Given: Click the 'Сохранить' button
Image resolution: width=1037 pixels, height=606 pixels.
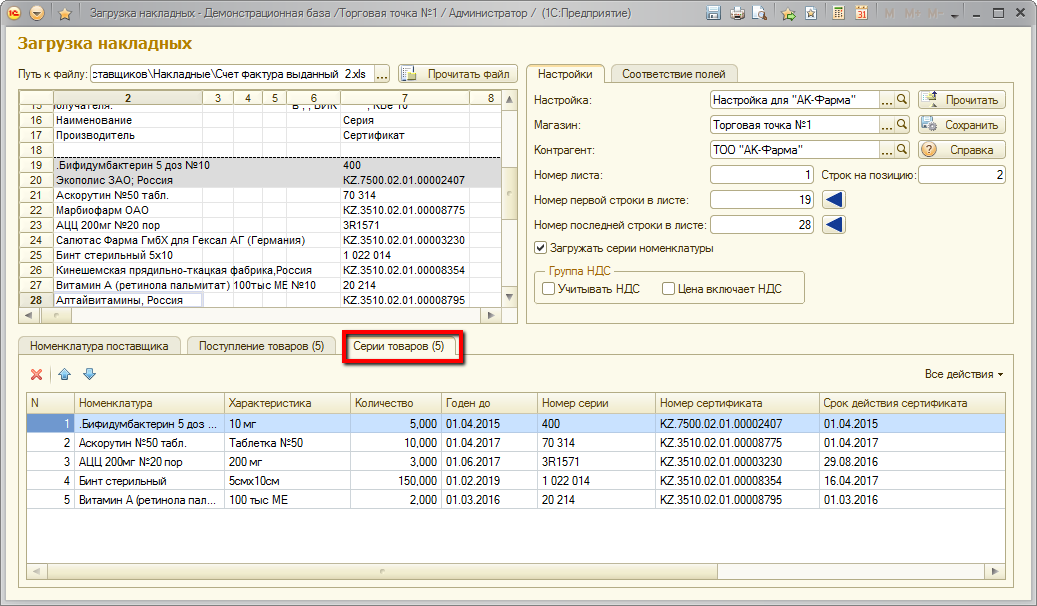Looking at the screenshot, I should 961,125.
